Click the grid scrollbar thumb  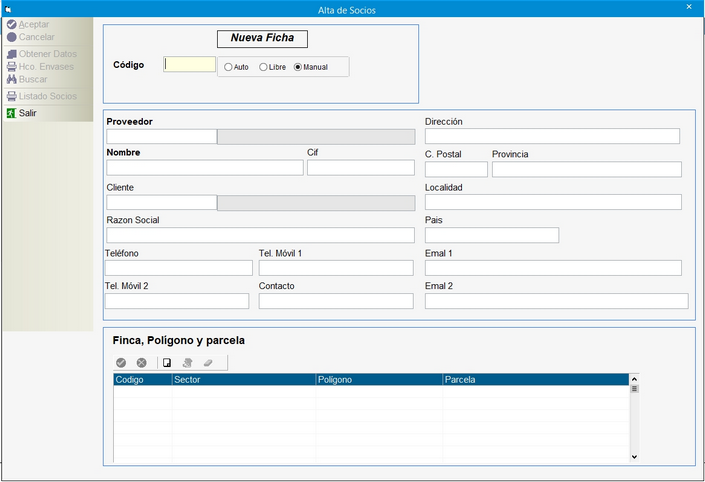634,388
